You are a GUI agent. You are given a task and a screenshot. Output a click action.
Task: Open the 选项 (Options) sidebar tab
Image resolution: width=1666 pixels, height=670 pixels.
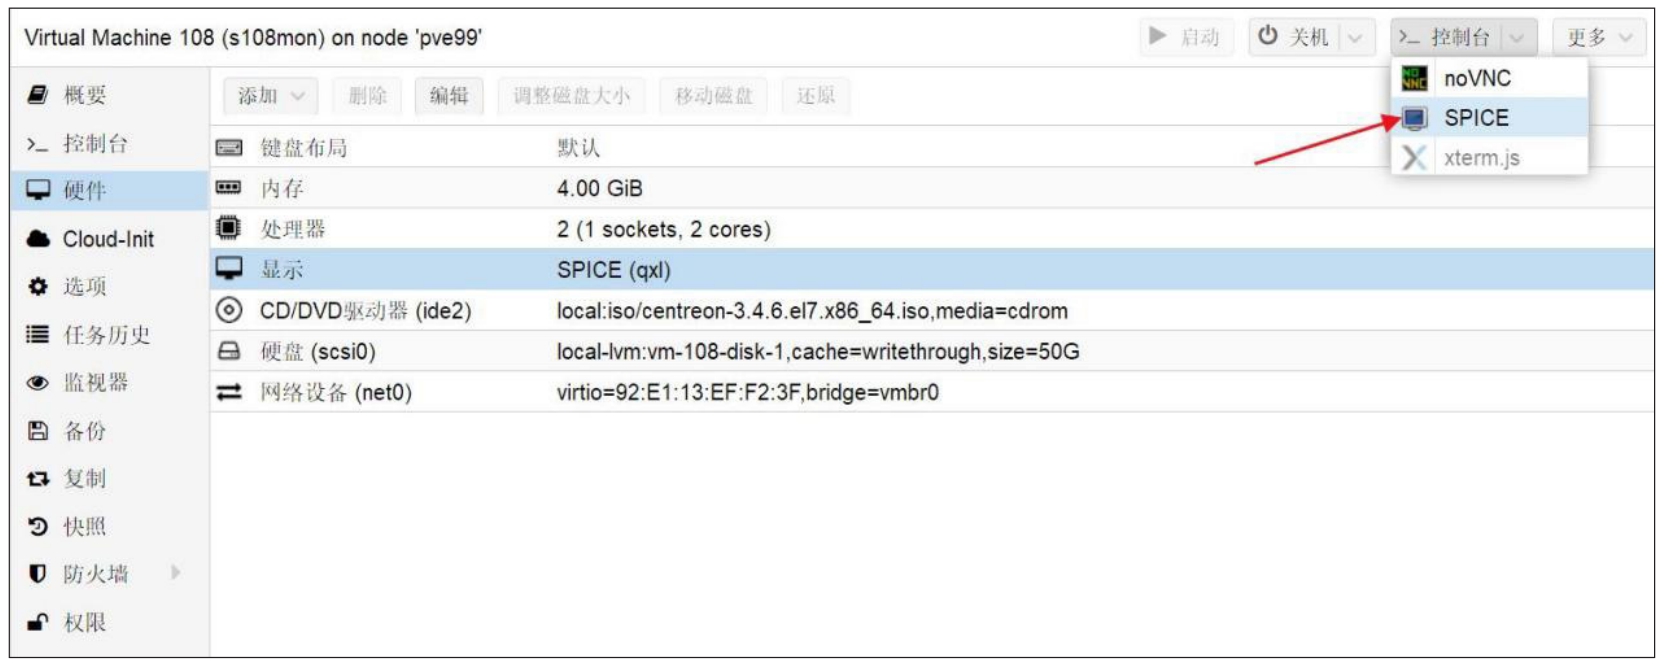tap(85, 287)
